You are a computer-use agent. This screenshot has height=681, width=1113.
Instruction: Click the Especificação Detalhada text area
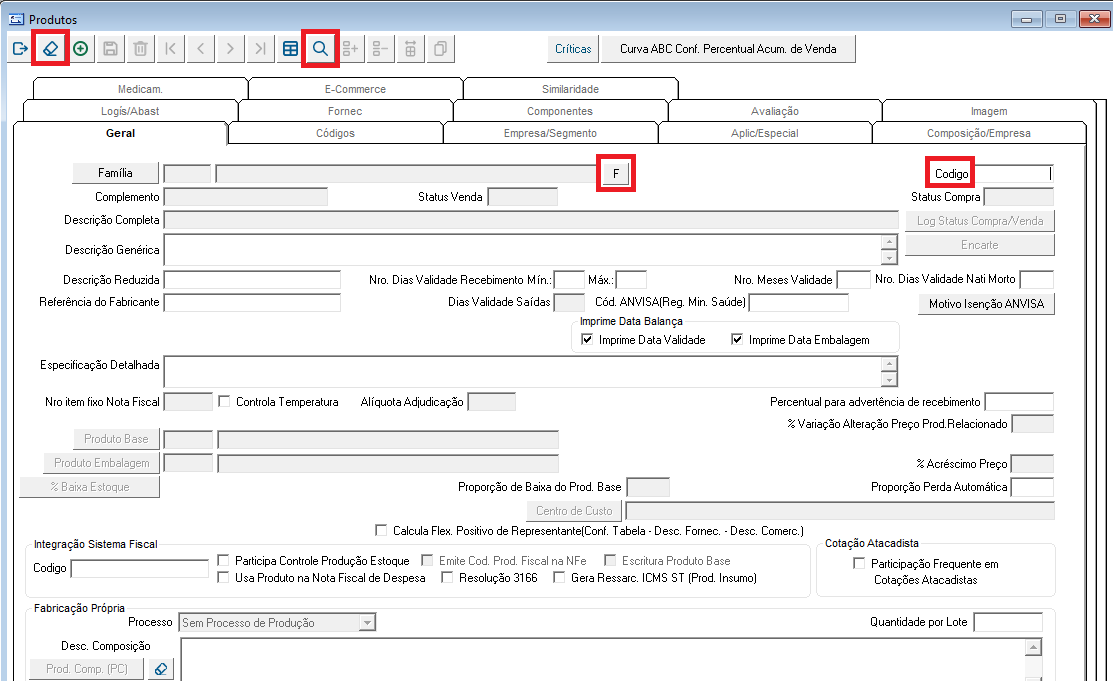pyautogui.click(x=522, y=371)
